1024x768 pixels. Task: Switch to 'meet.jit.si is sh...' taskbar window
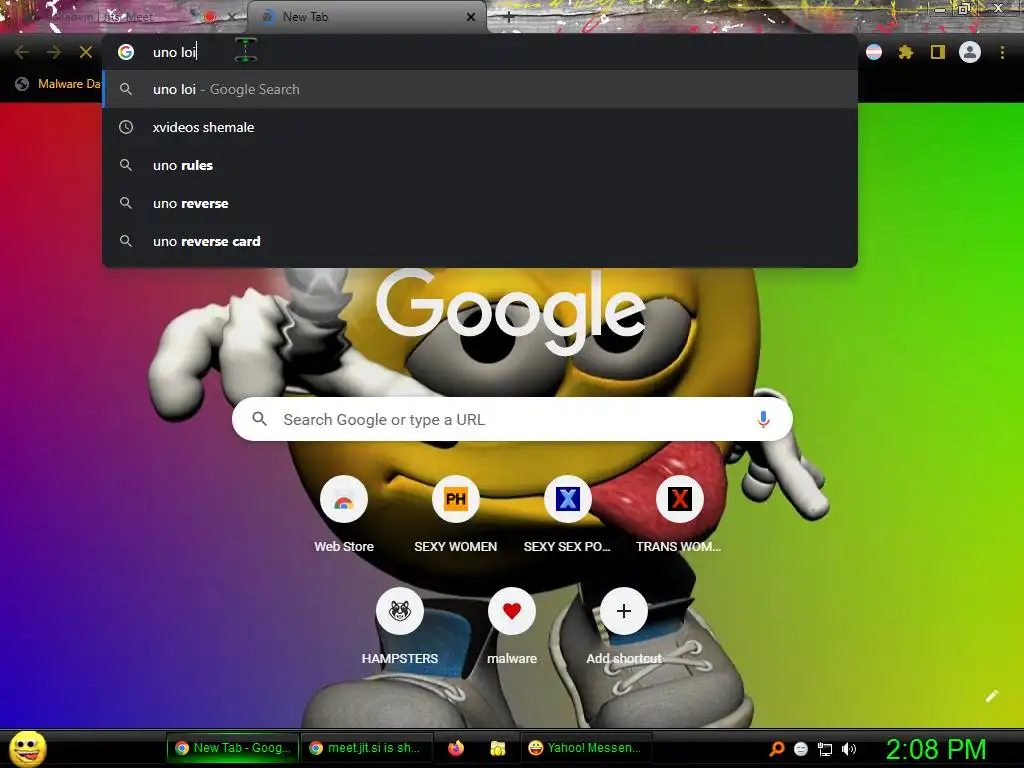(x=368, y=748)
